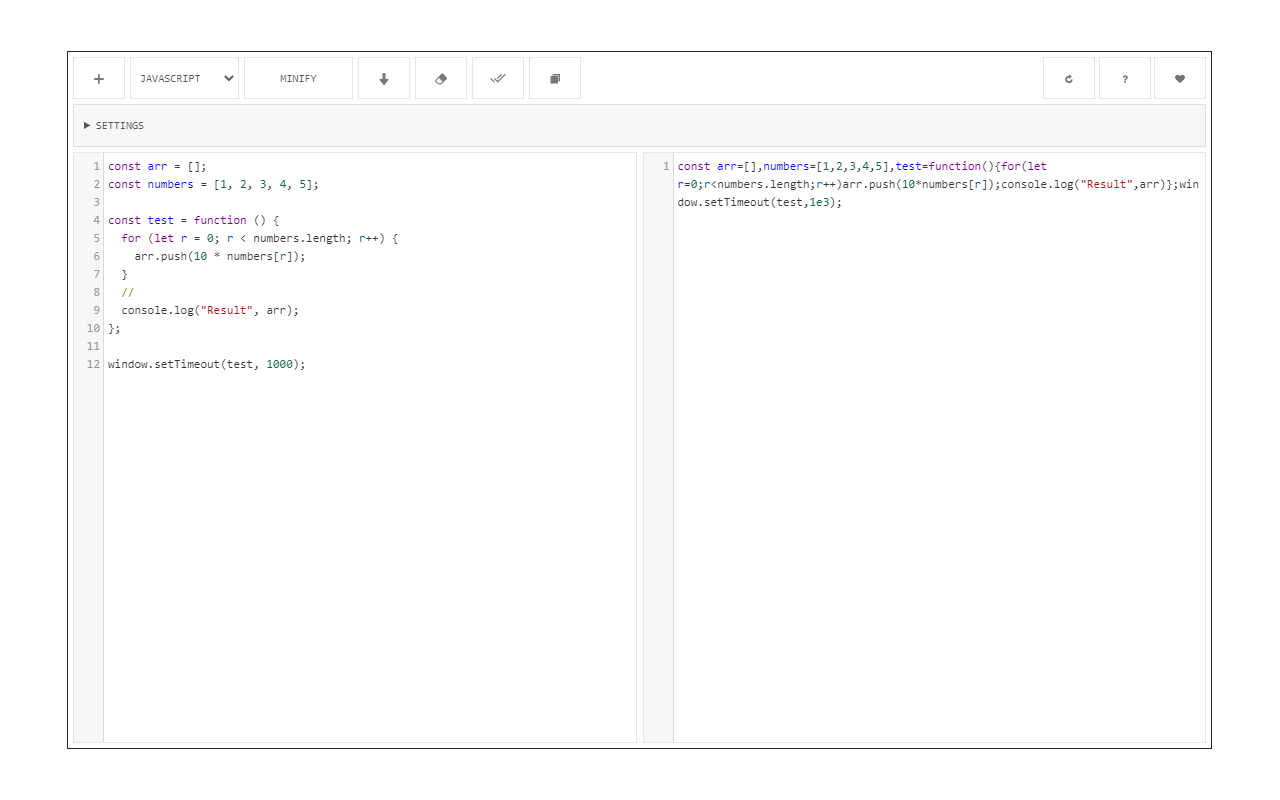Screen dimensions: 1280x800
Task: Click 'console.log("Result", arr);' in source editor
Action: (x=210, y=310)
